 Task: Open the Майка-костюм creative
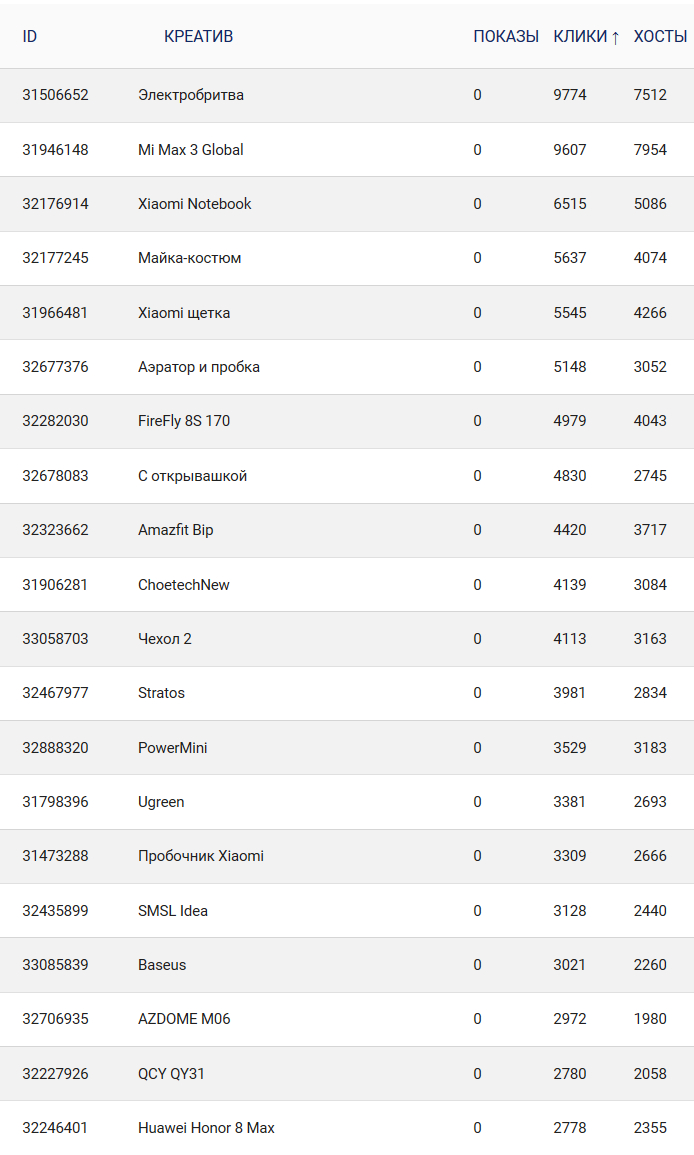tap(190, 258)
